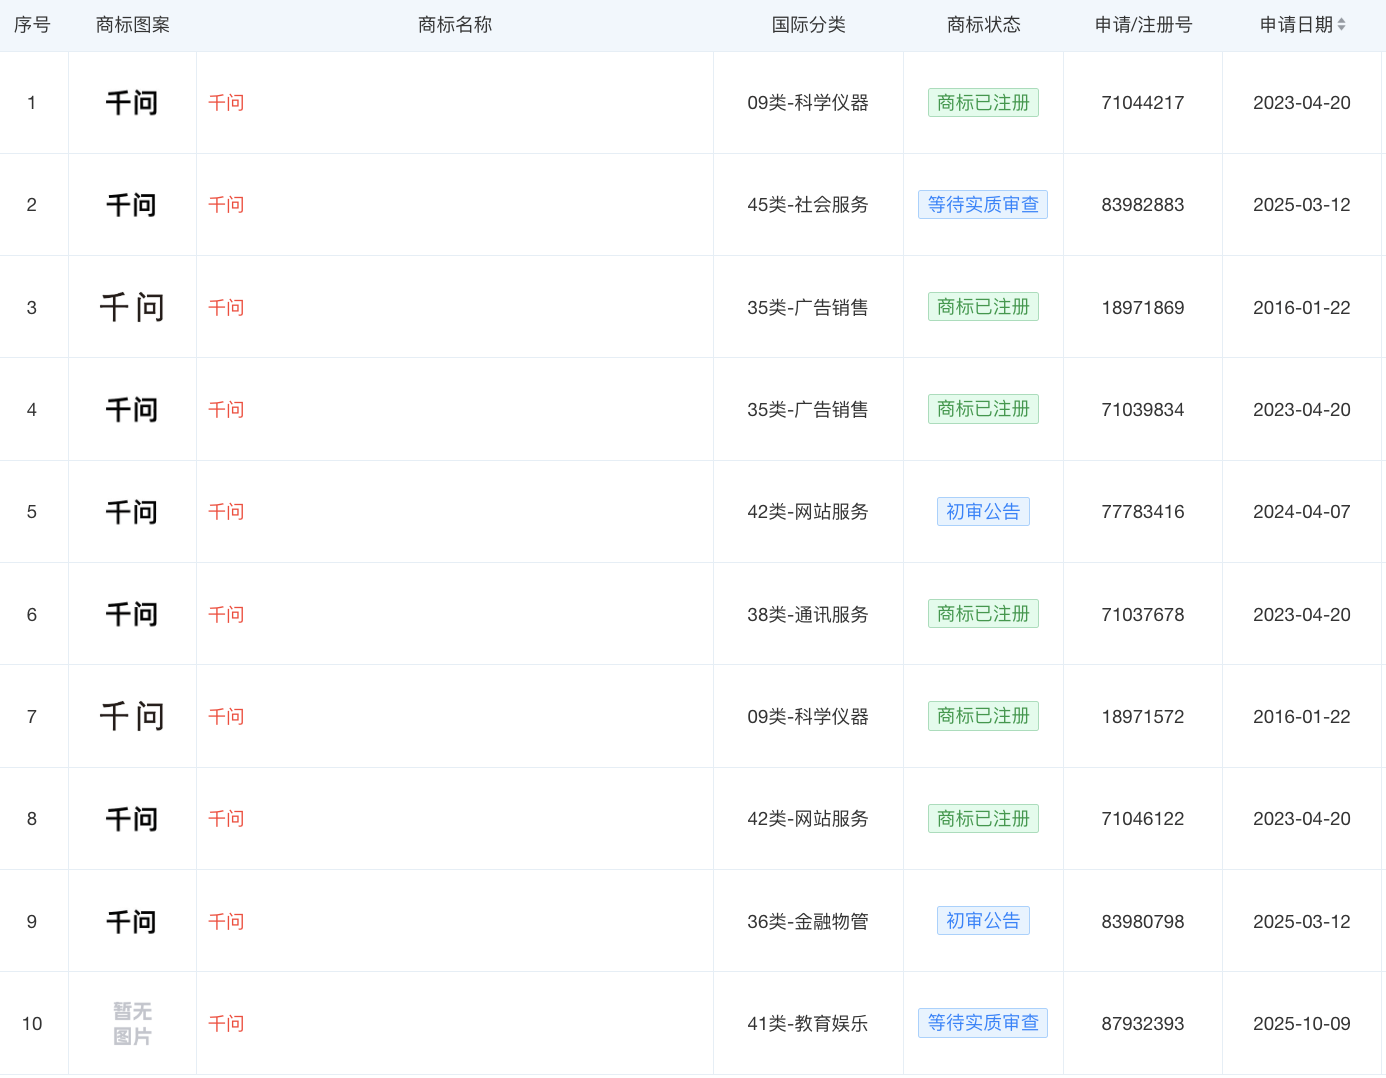1386x1078 pixels.
Task: Open 千问 name link for 09类 number 71044217
Action: tap(226, 103)
